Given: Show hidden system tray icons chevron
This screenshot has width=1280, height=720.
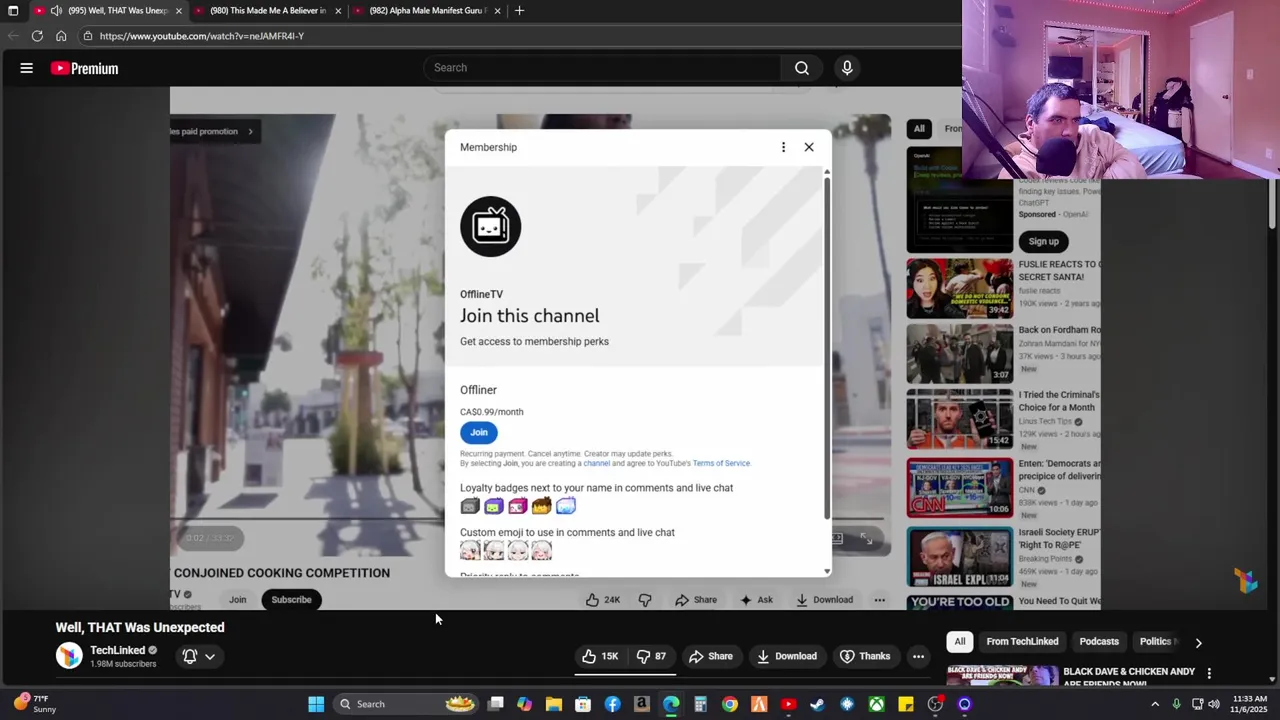Looking at the screenshot, I should [1155, 704].
